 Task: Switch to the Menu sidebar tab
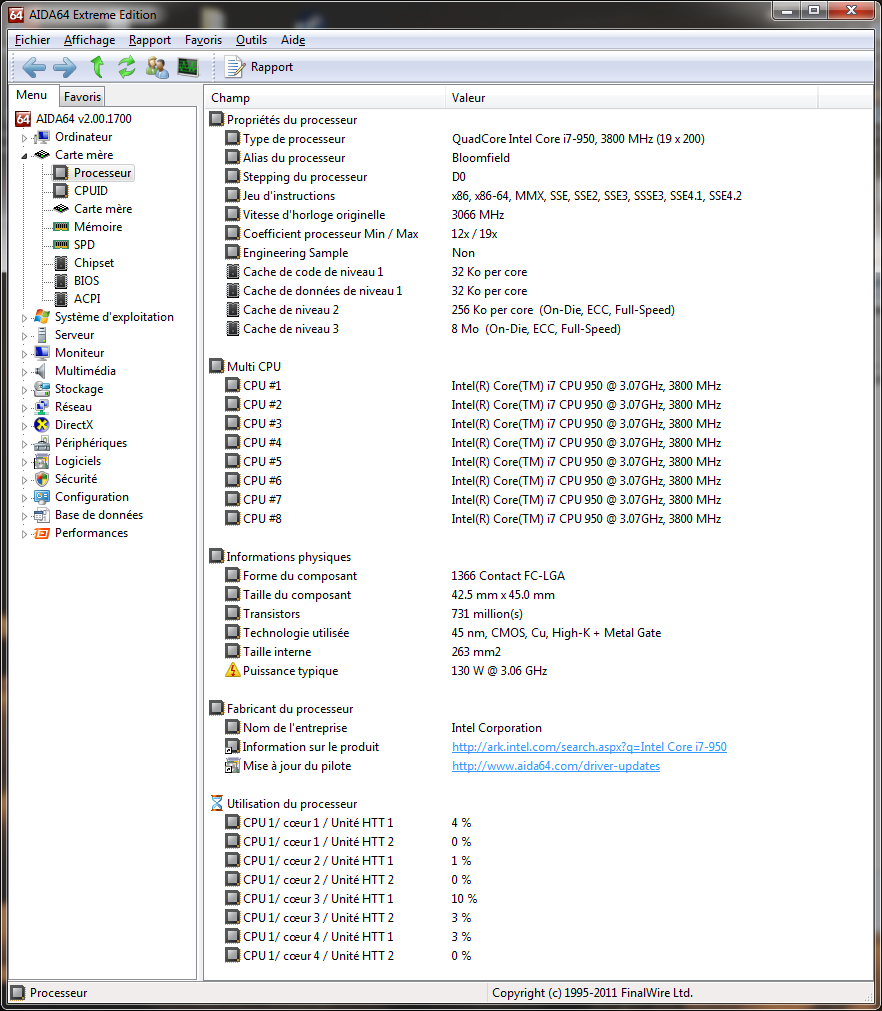tap(32, 95)
